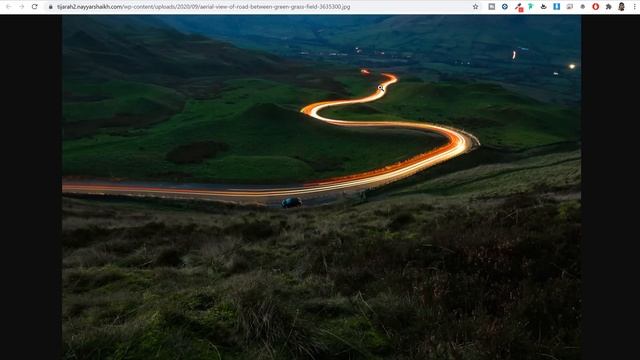
Task: Zoom into the light-trail road photo
Action: pyautogui.click(x=322, y=187)
